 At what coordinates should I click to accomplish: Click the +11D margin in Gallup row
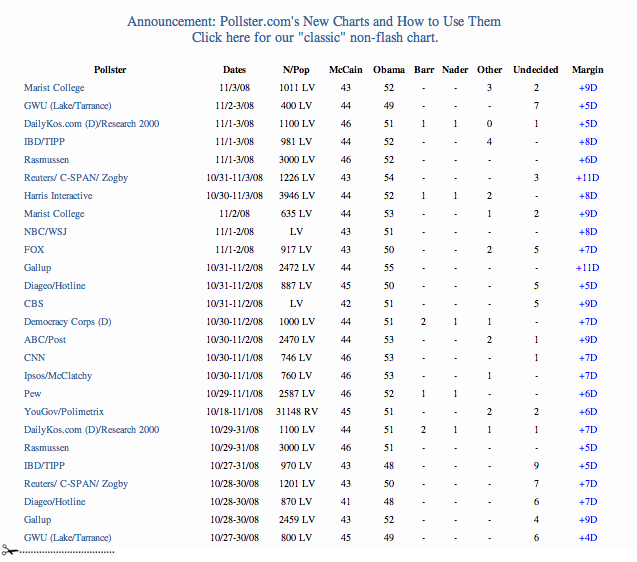tap(587, 268)
